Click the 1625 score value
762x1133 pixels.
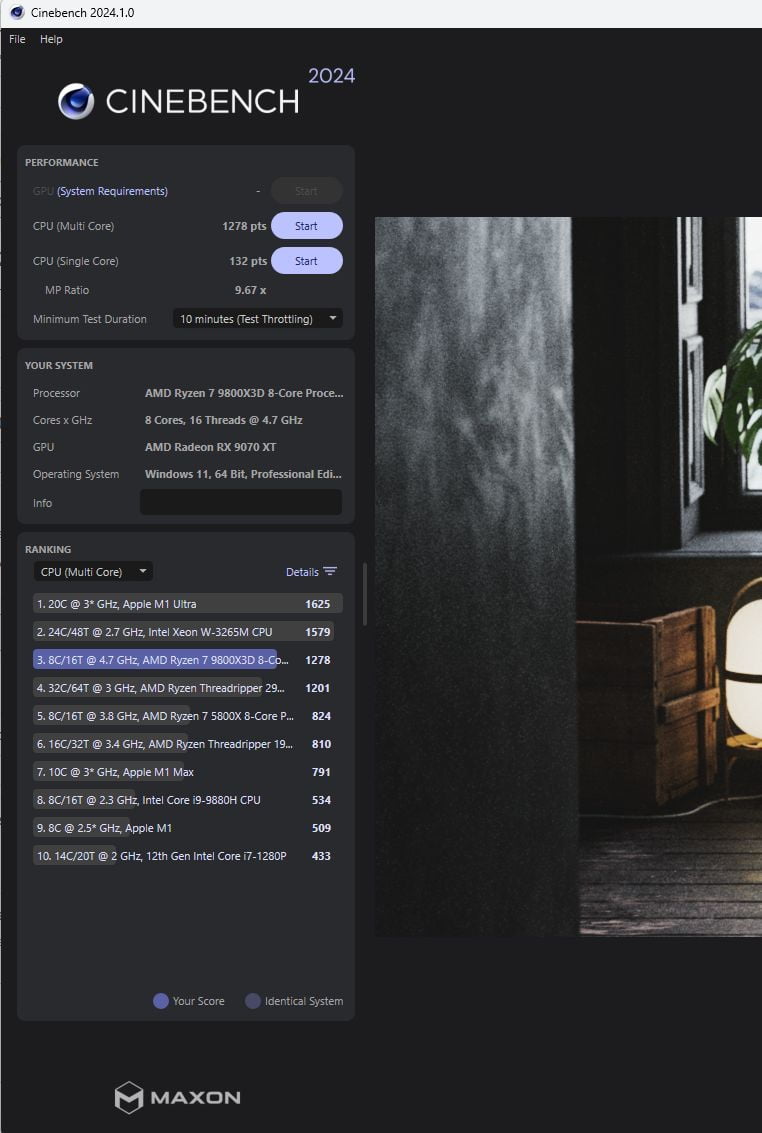point(318,604)
